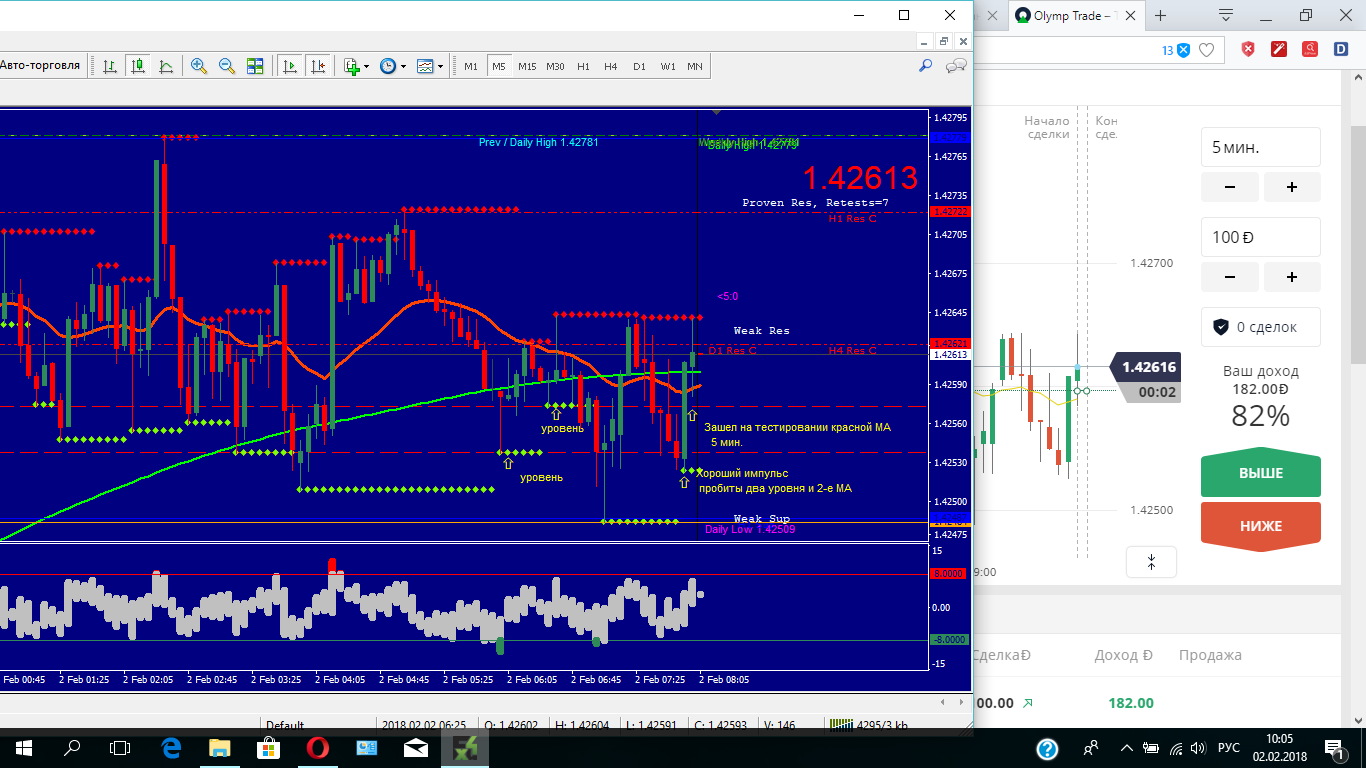Open File Explorer from the taskbar

coord(219,748)
